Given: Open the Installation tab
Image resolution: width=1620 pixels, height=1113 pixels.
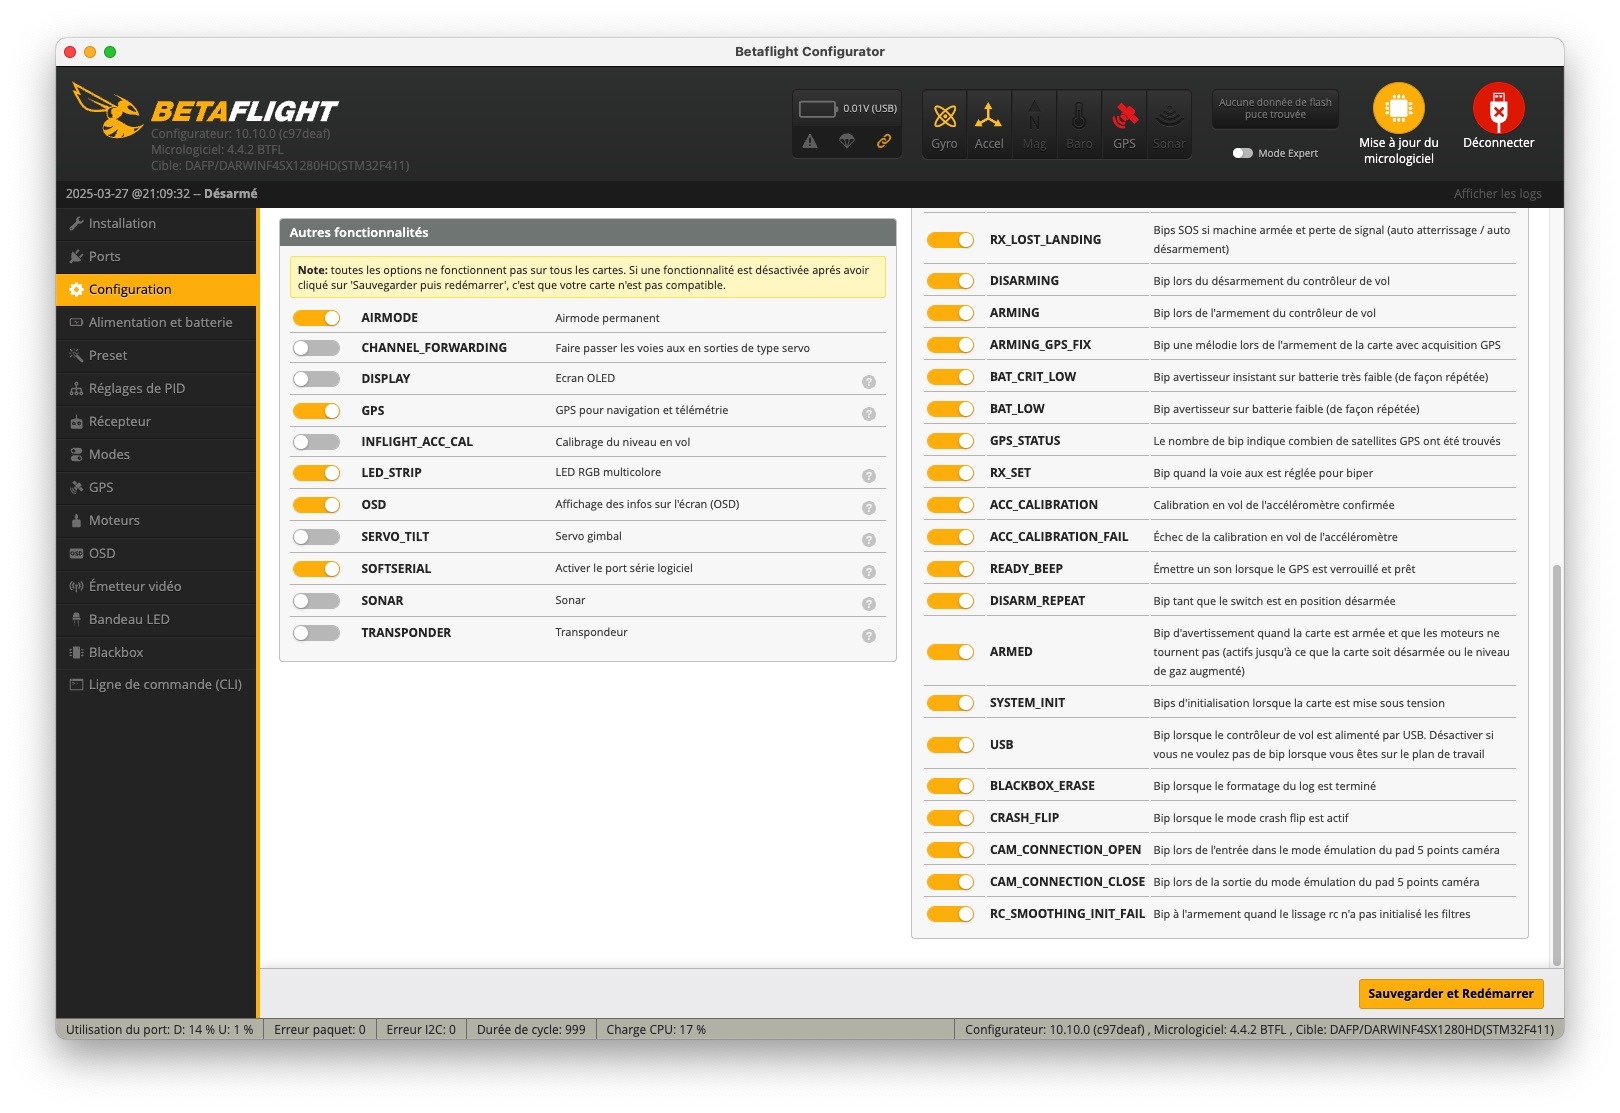Looking at the screenshot, I should (157, 224).
